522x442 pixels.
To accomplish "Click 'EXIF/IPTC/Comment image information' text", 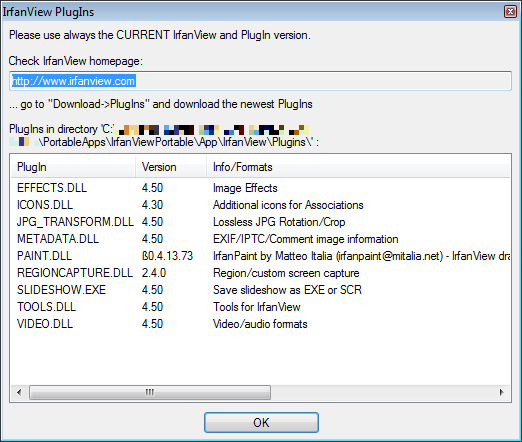I will [x=306, y=239].
